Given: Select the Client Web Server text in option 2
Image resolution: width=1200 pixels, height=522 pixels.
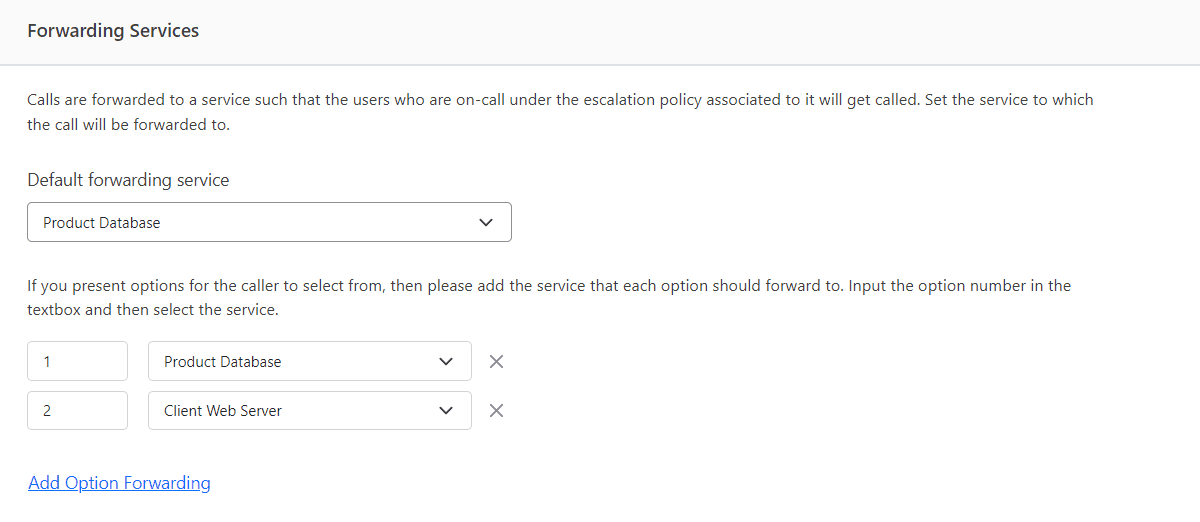Looking at the screenshot, I should (223, 411).
